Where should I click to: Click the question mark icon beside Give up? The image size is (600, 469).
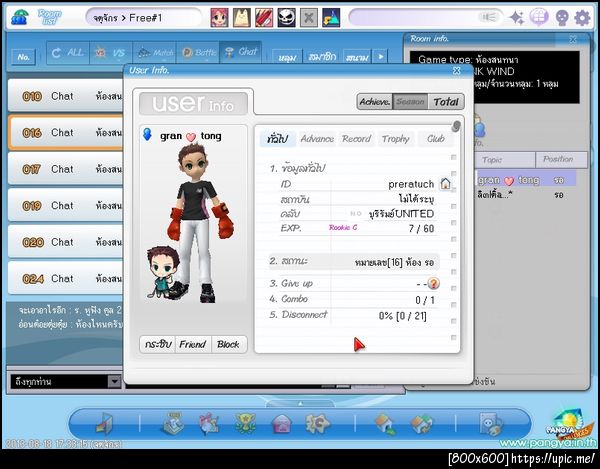point(433,283)
